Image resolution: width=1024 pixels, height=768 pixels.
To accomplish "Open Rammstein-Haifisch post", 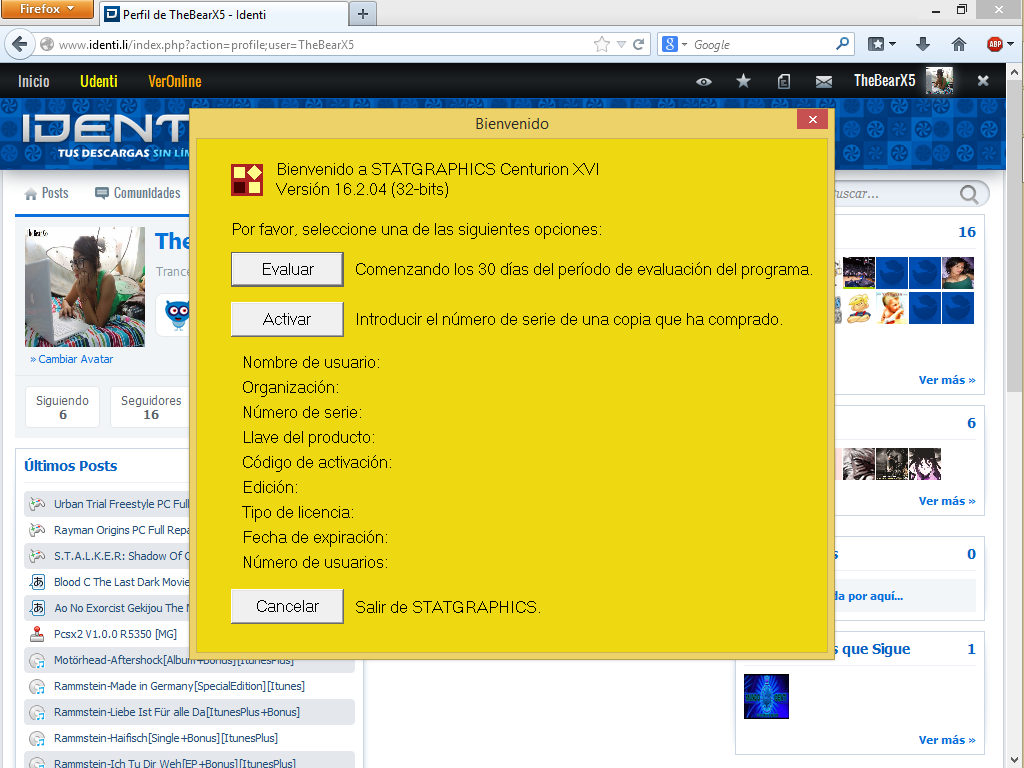I will 166,738.
